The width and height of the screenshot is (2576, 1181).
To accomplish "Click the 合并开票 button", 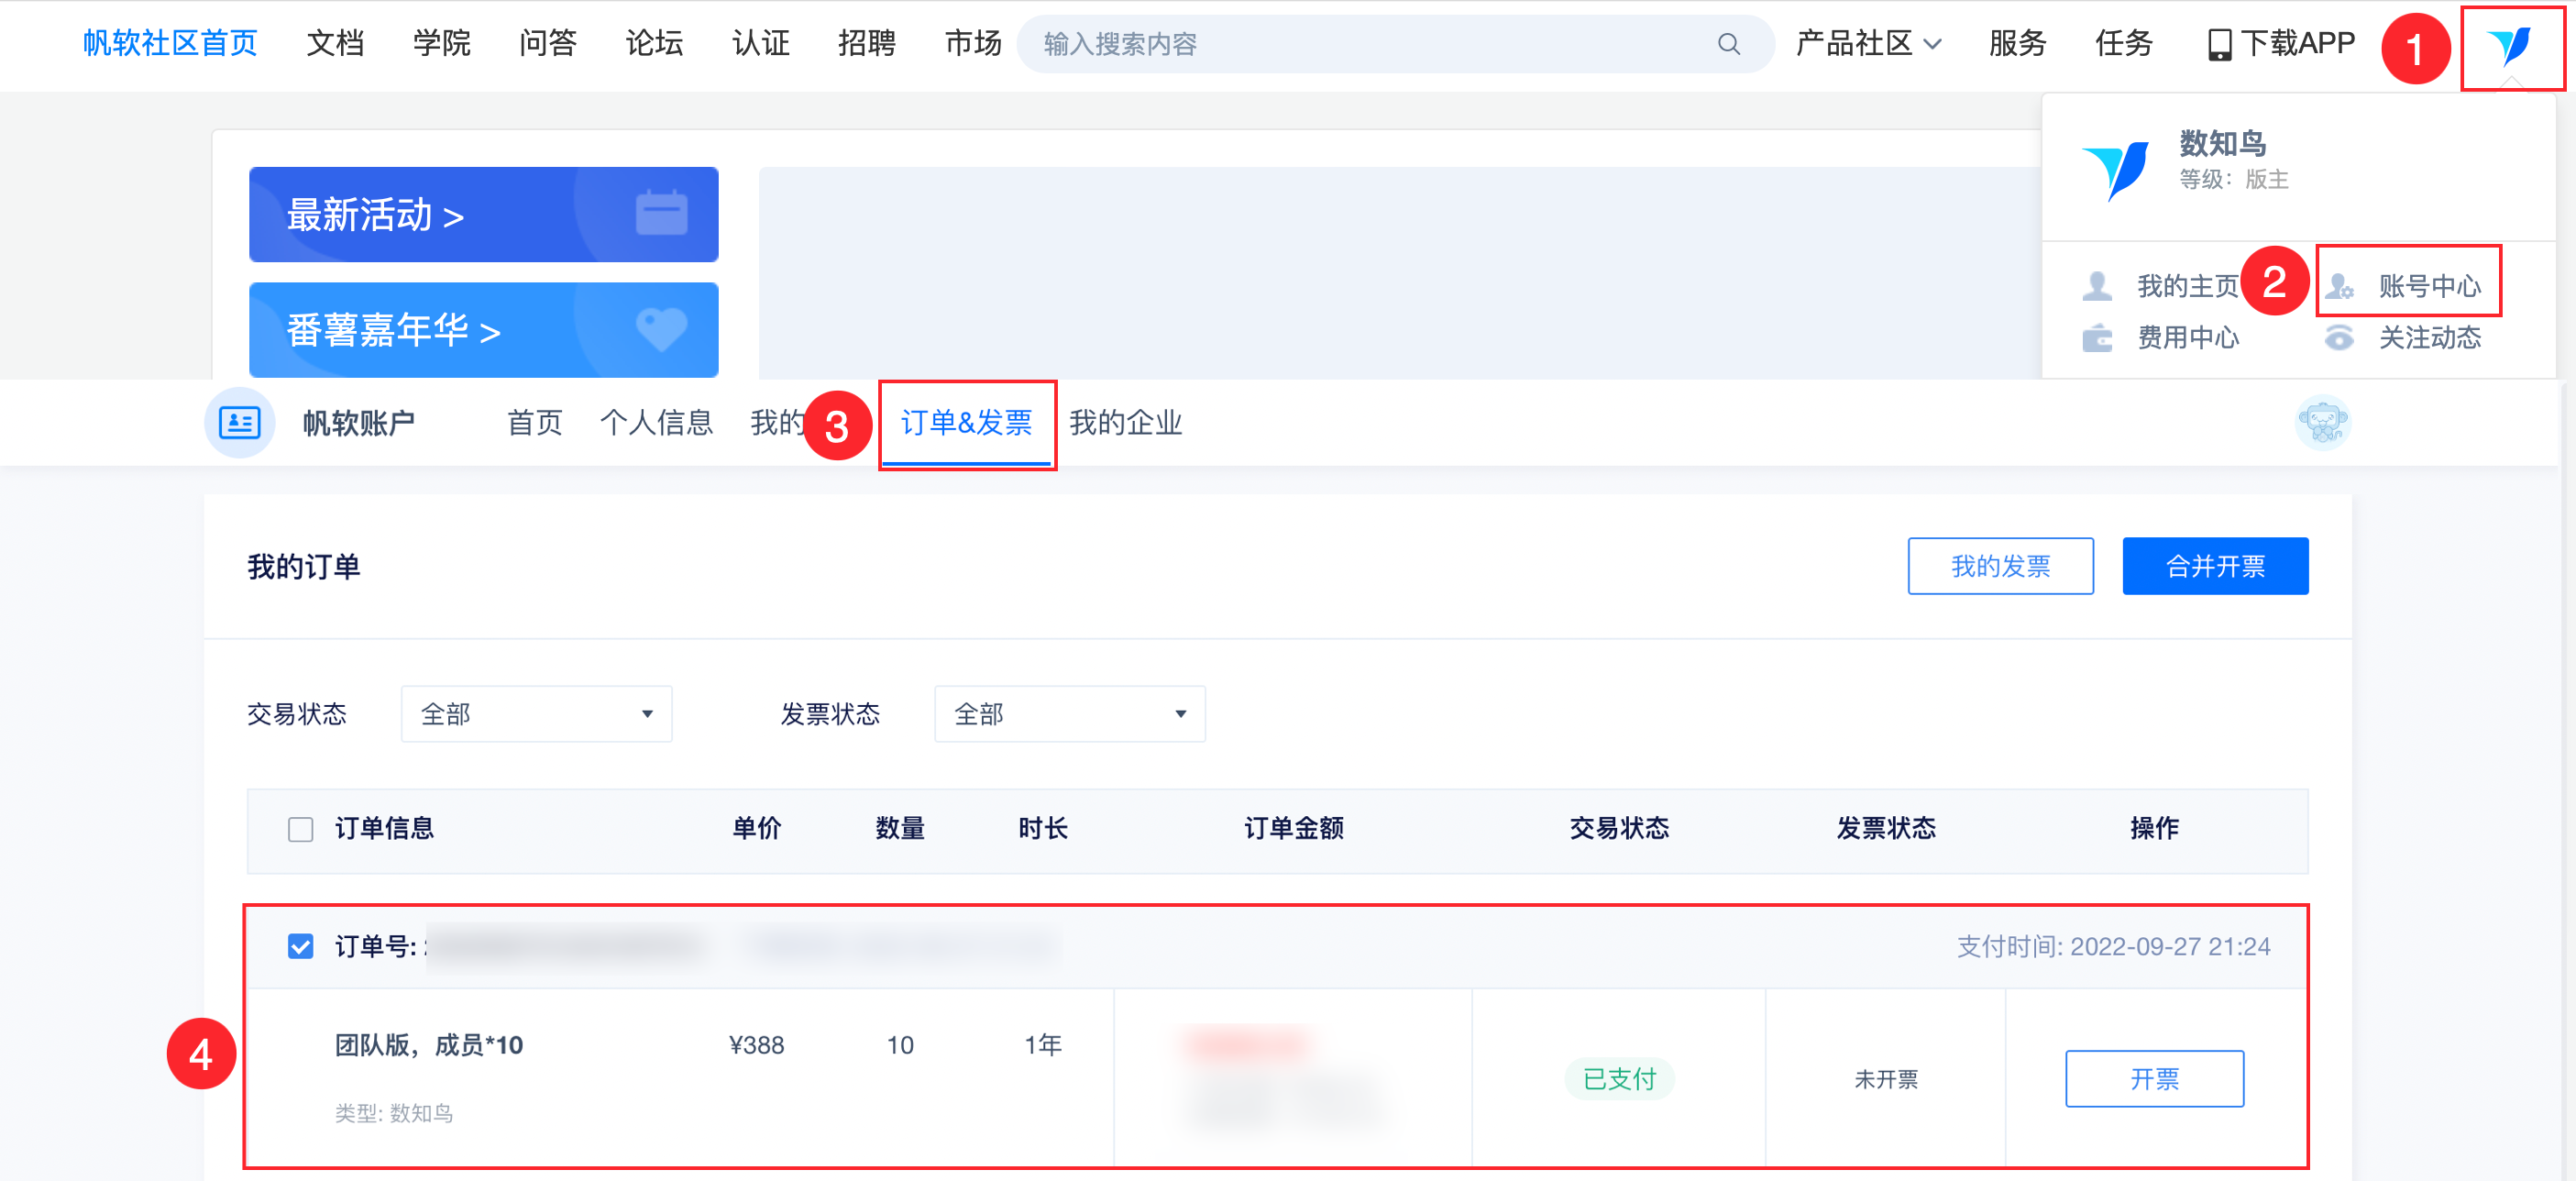I will pos(2215,566).
